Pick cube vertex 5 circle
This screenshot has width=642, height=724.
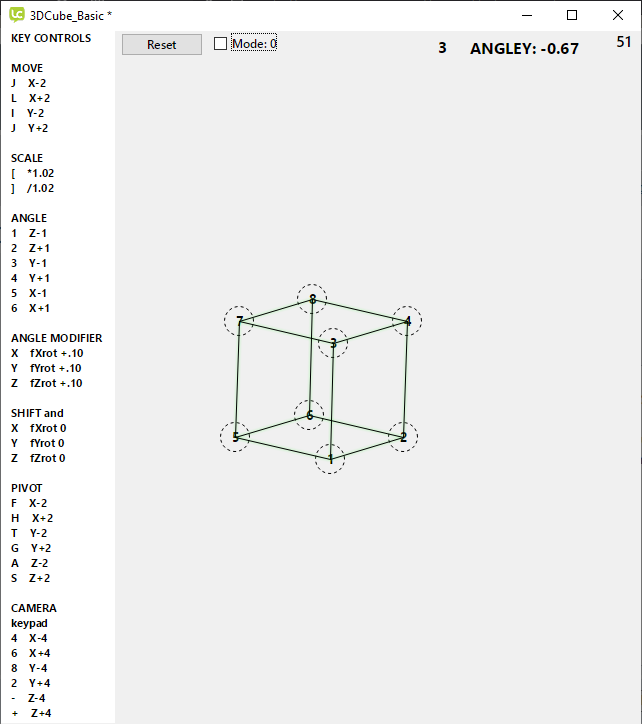[235, 437]
